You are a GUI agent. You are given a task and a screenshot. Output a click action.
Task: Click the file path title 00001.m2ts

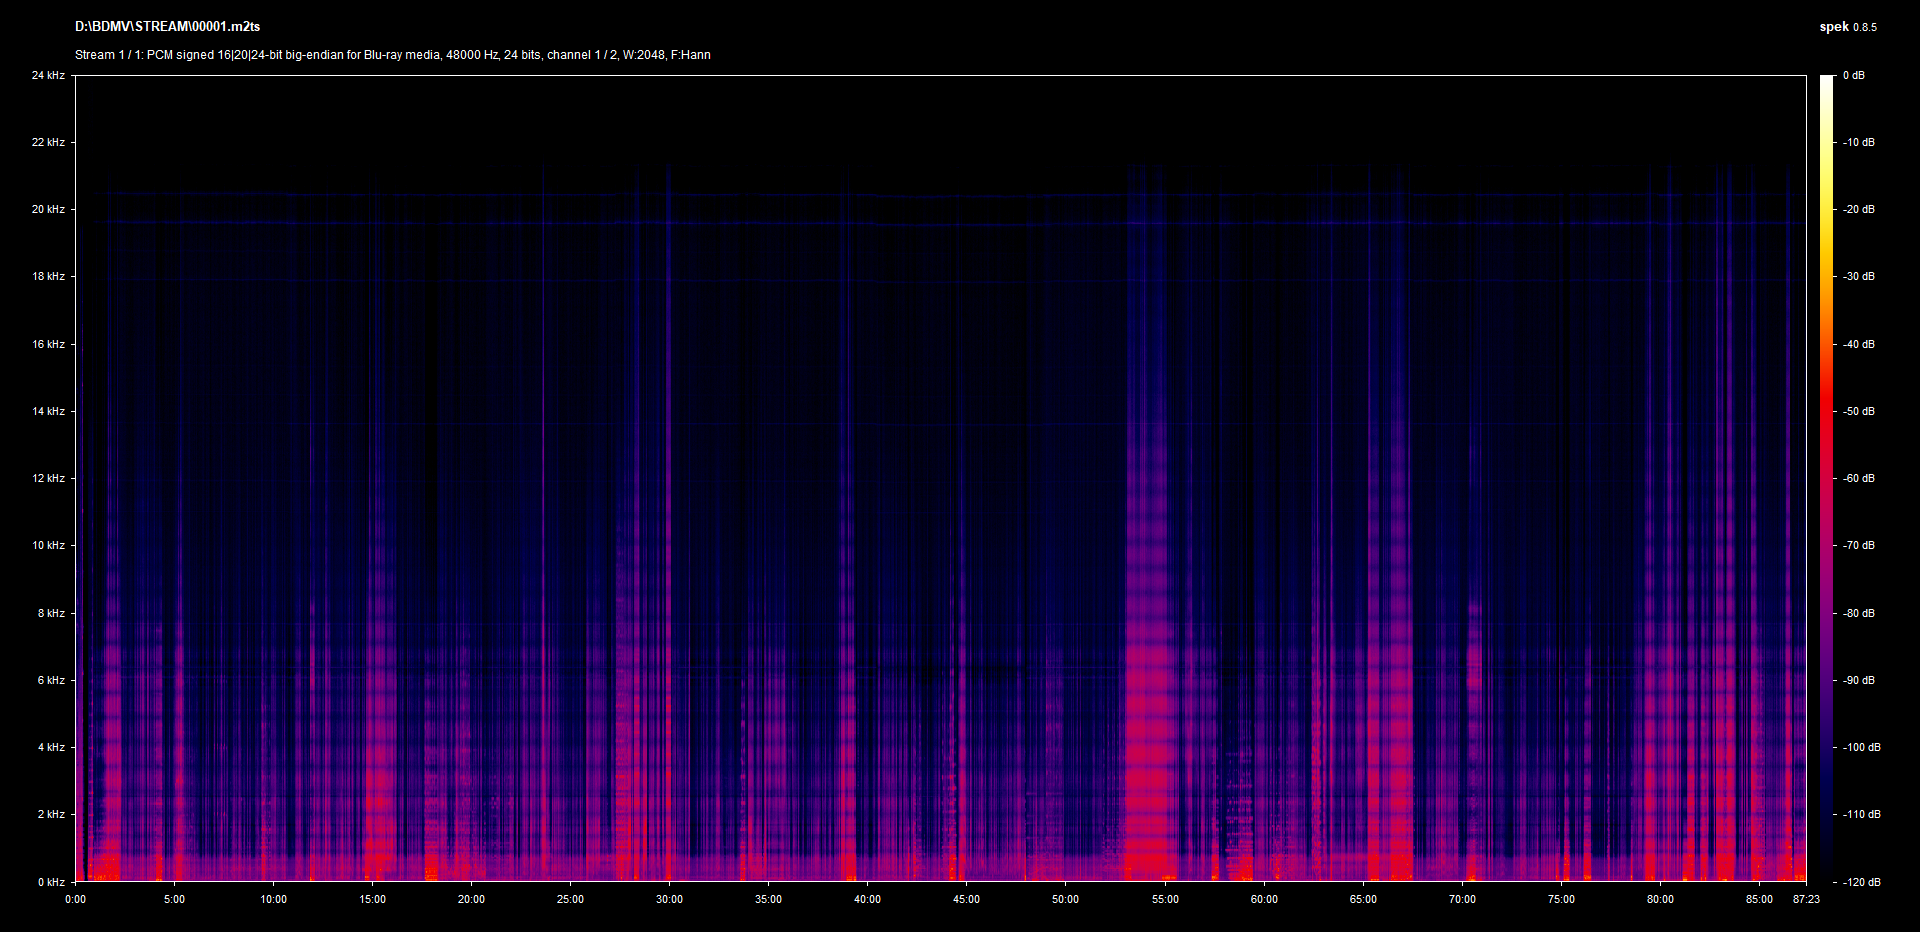point(167,27)
